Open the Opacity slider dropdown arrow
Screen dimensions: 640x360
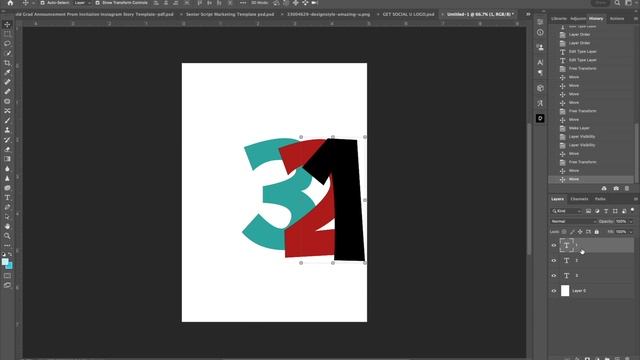[x=631, y=221]
